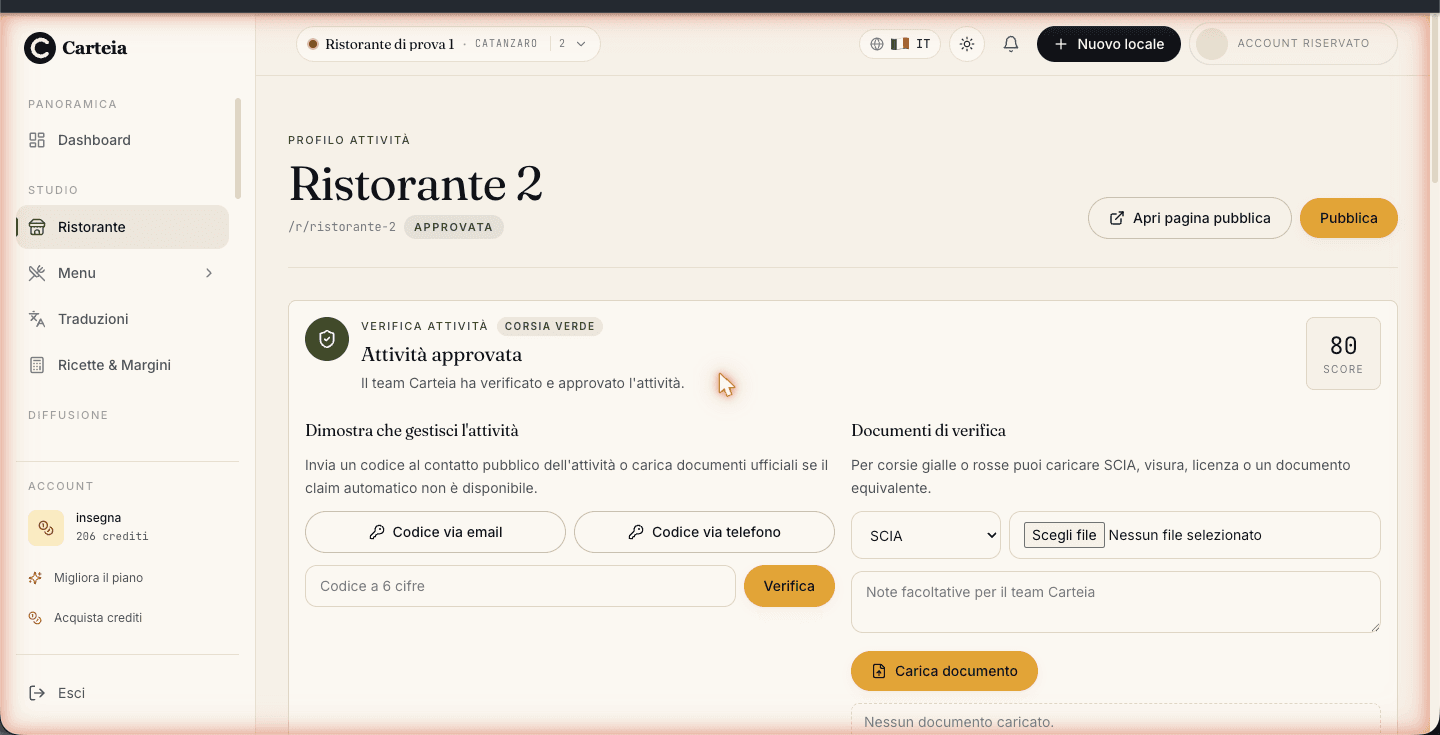Open notifications bell icon
Viewport: 1440px width, 735px height.
click(x=1011, y=44)
